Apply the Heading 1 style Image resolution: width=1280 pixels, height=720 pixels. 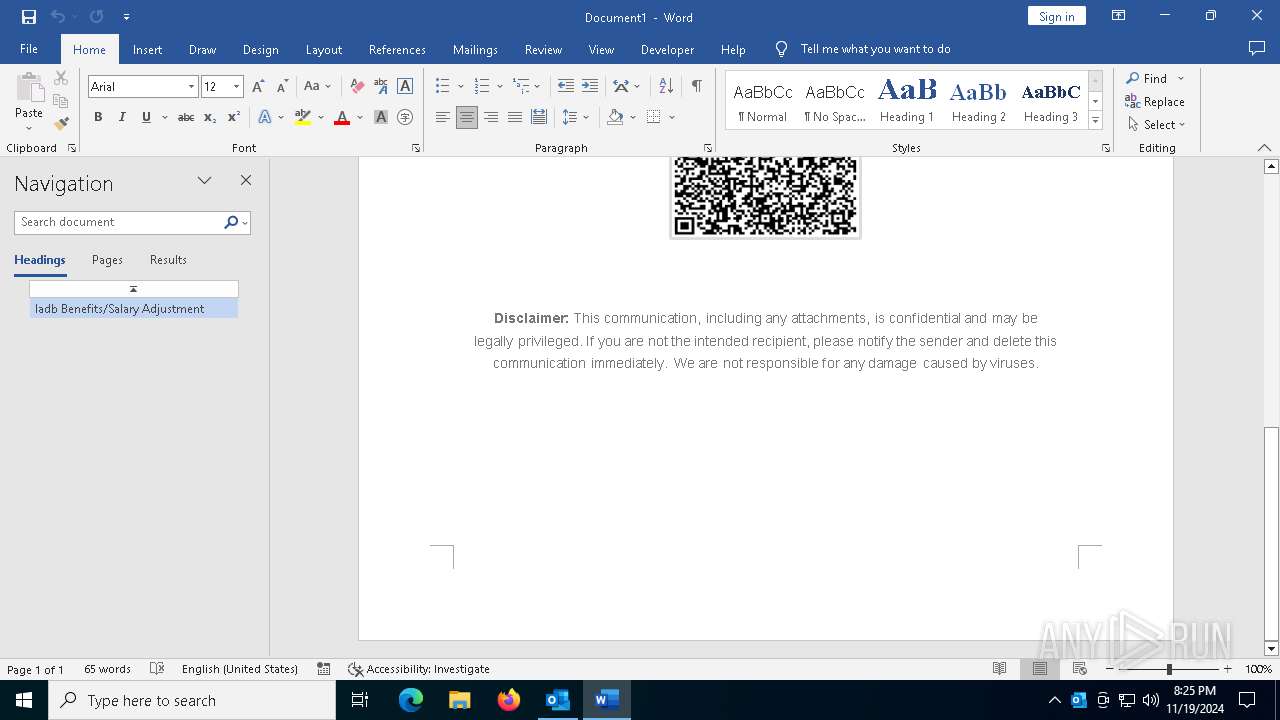[x=907, y=101]
